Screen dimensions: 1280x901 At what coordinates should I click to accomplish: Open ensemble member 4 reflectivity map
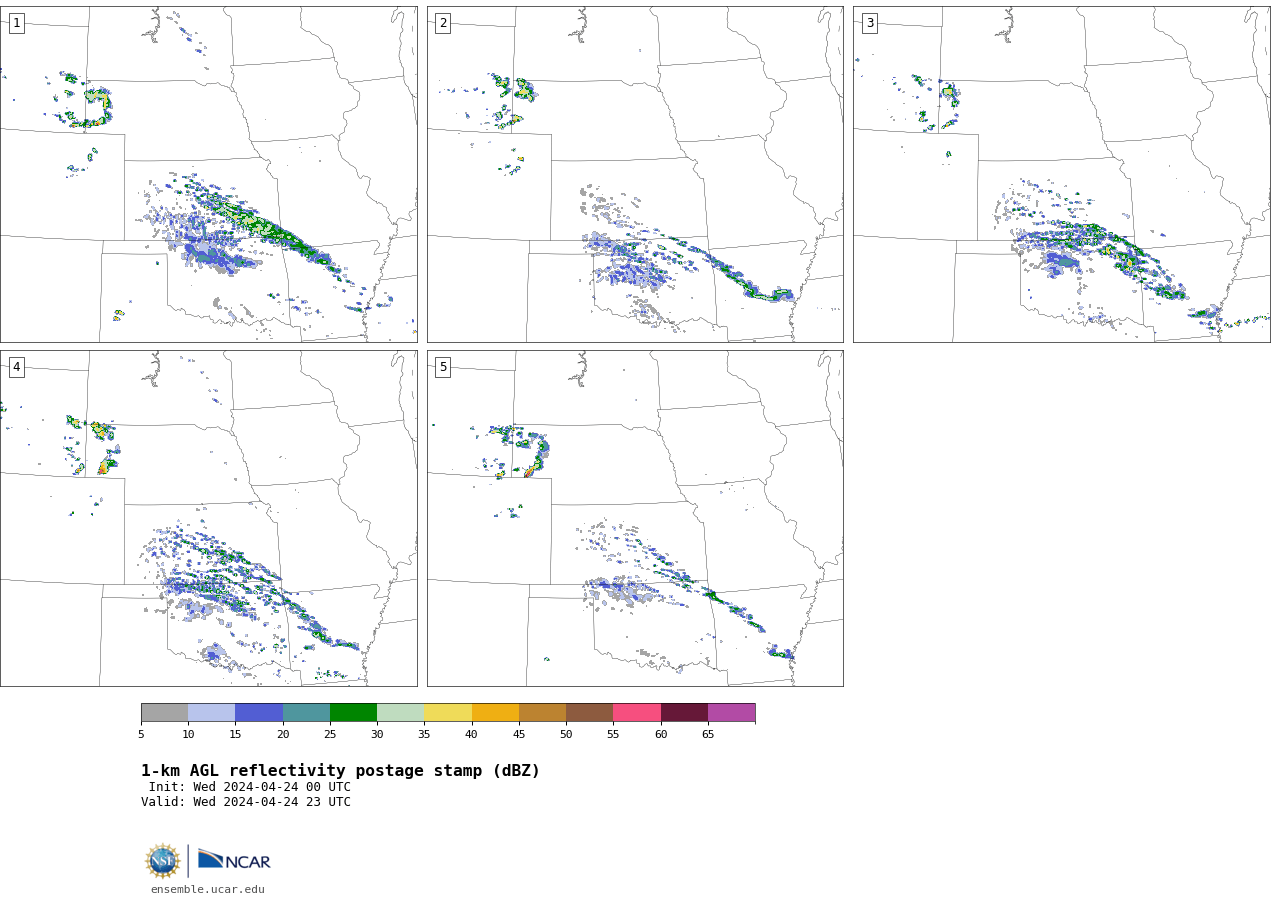[x=208, y=518]
